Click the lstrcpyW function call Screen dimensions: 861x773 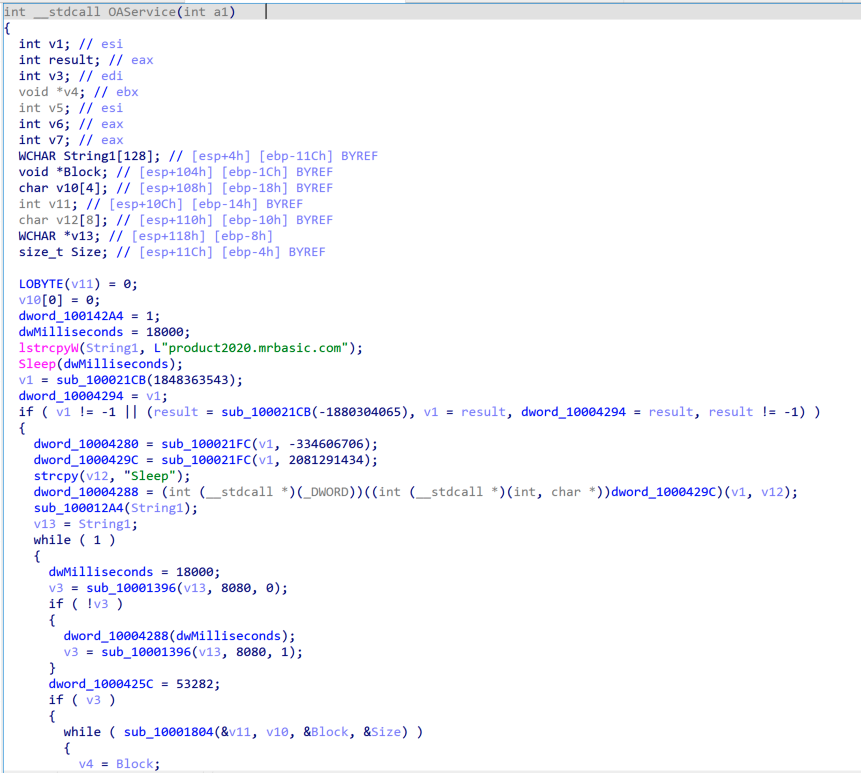48,348
